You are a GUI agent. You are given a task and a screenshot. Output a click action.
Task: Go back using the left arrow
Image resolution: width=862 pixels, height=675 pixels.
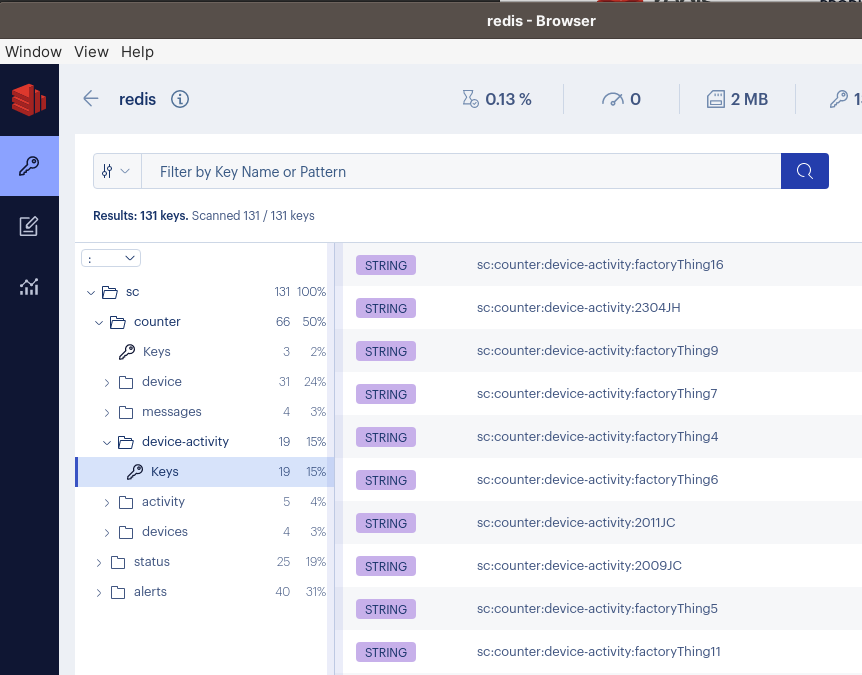point(91,99)
